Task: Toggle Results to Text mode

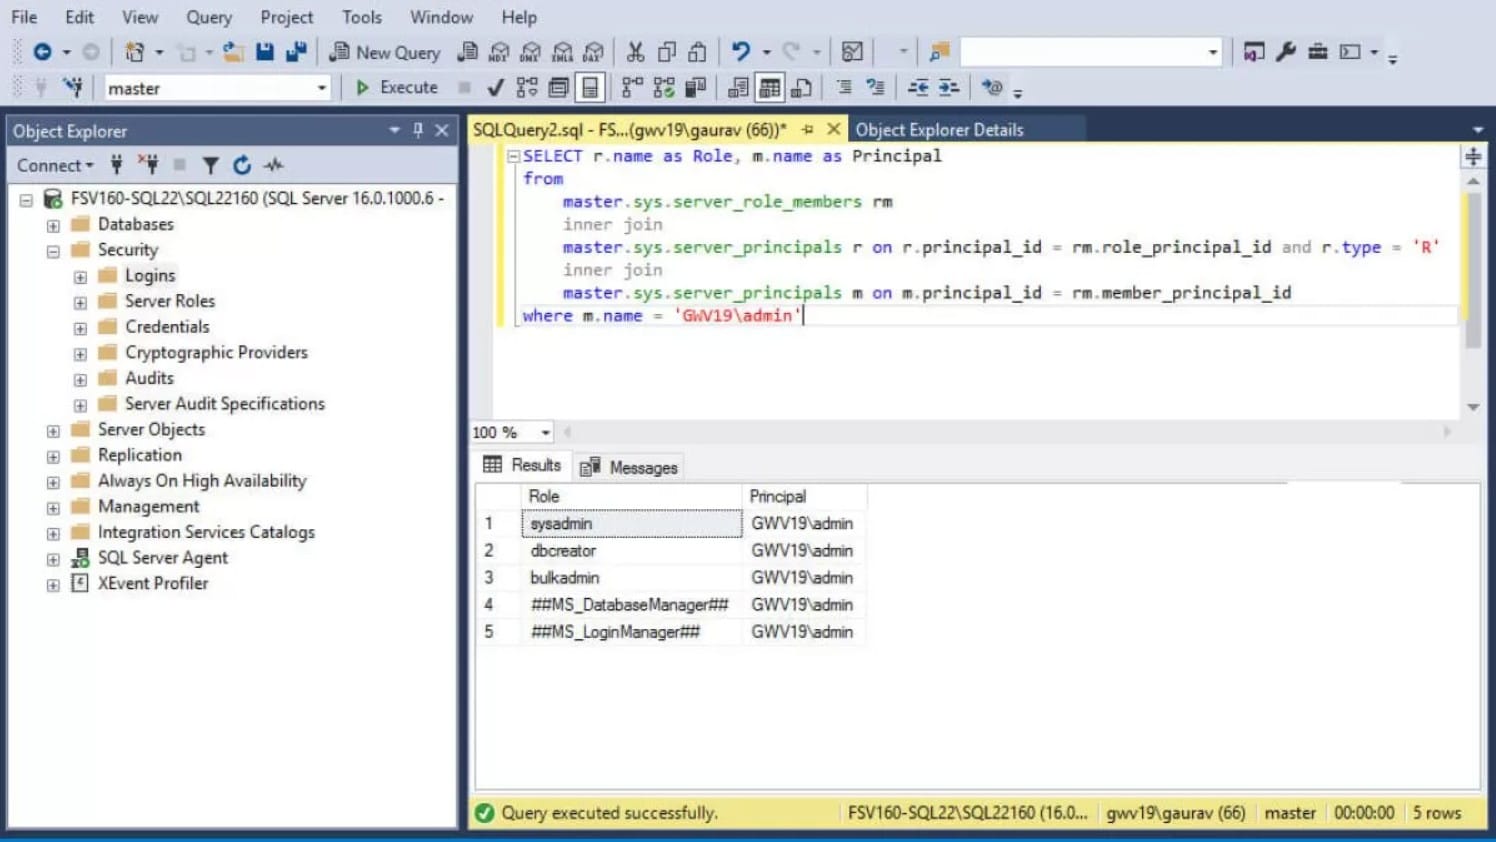Action: pos(737,87)
